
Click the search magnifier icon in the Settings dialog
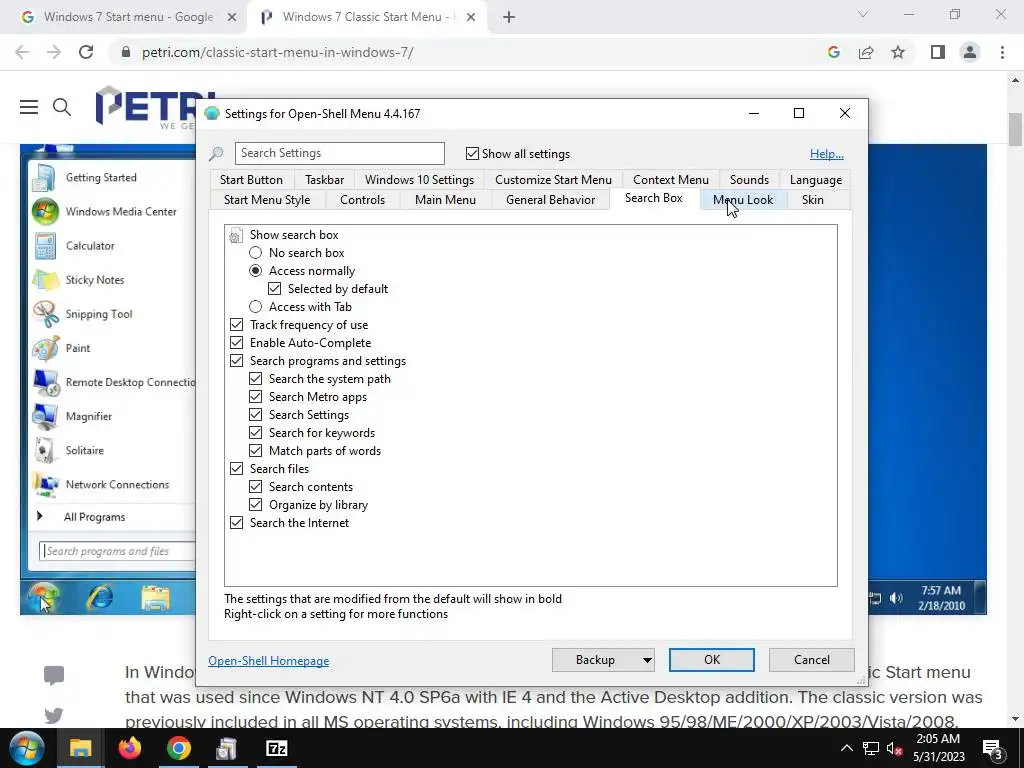click(216, 153)
